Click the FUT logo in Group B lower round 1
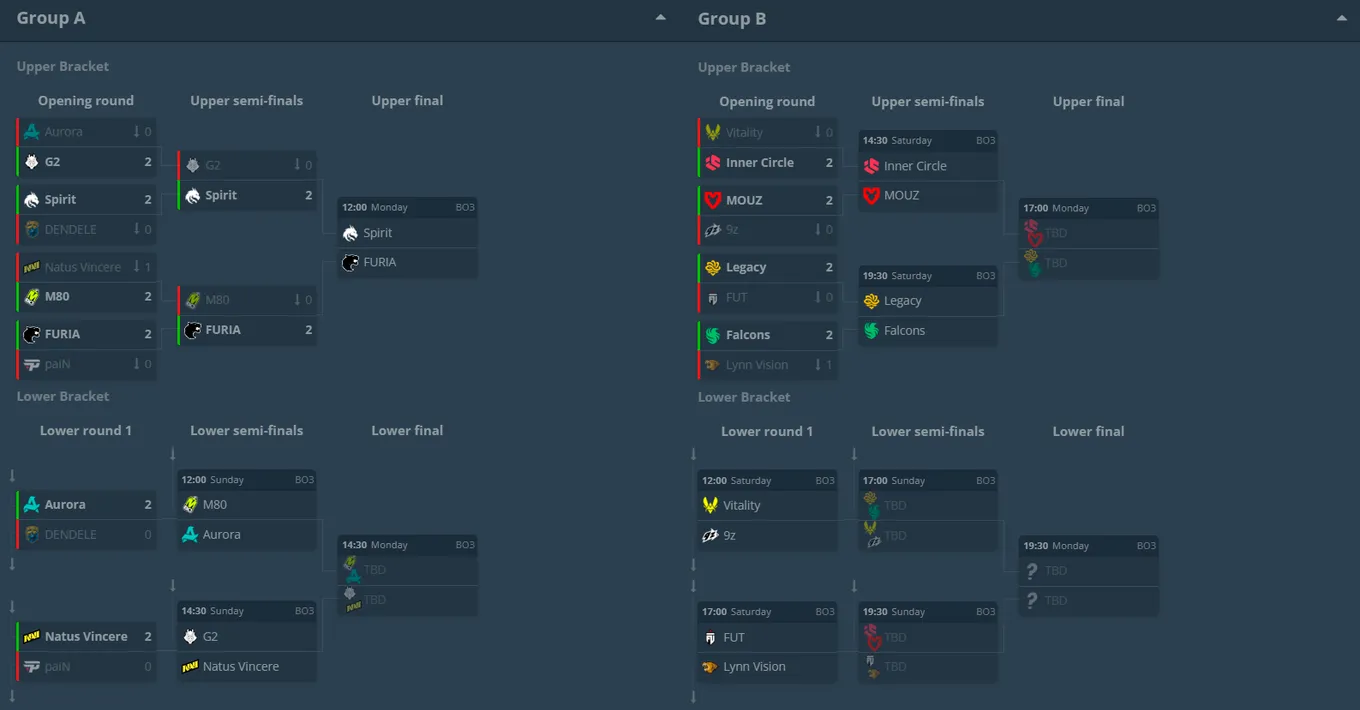 coord(710,637)
